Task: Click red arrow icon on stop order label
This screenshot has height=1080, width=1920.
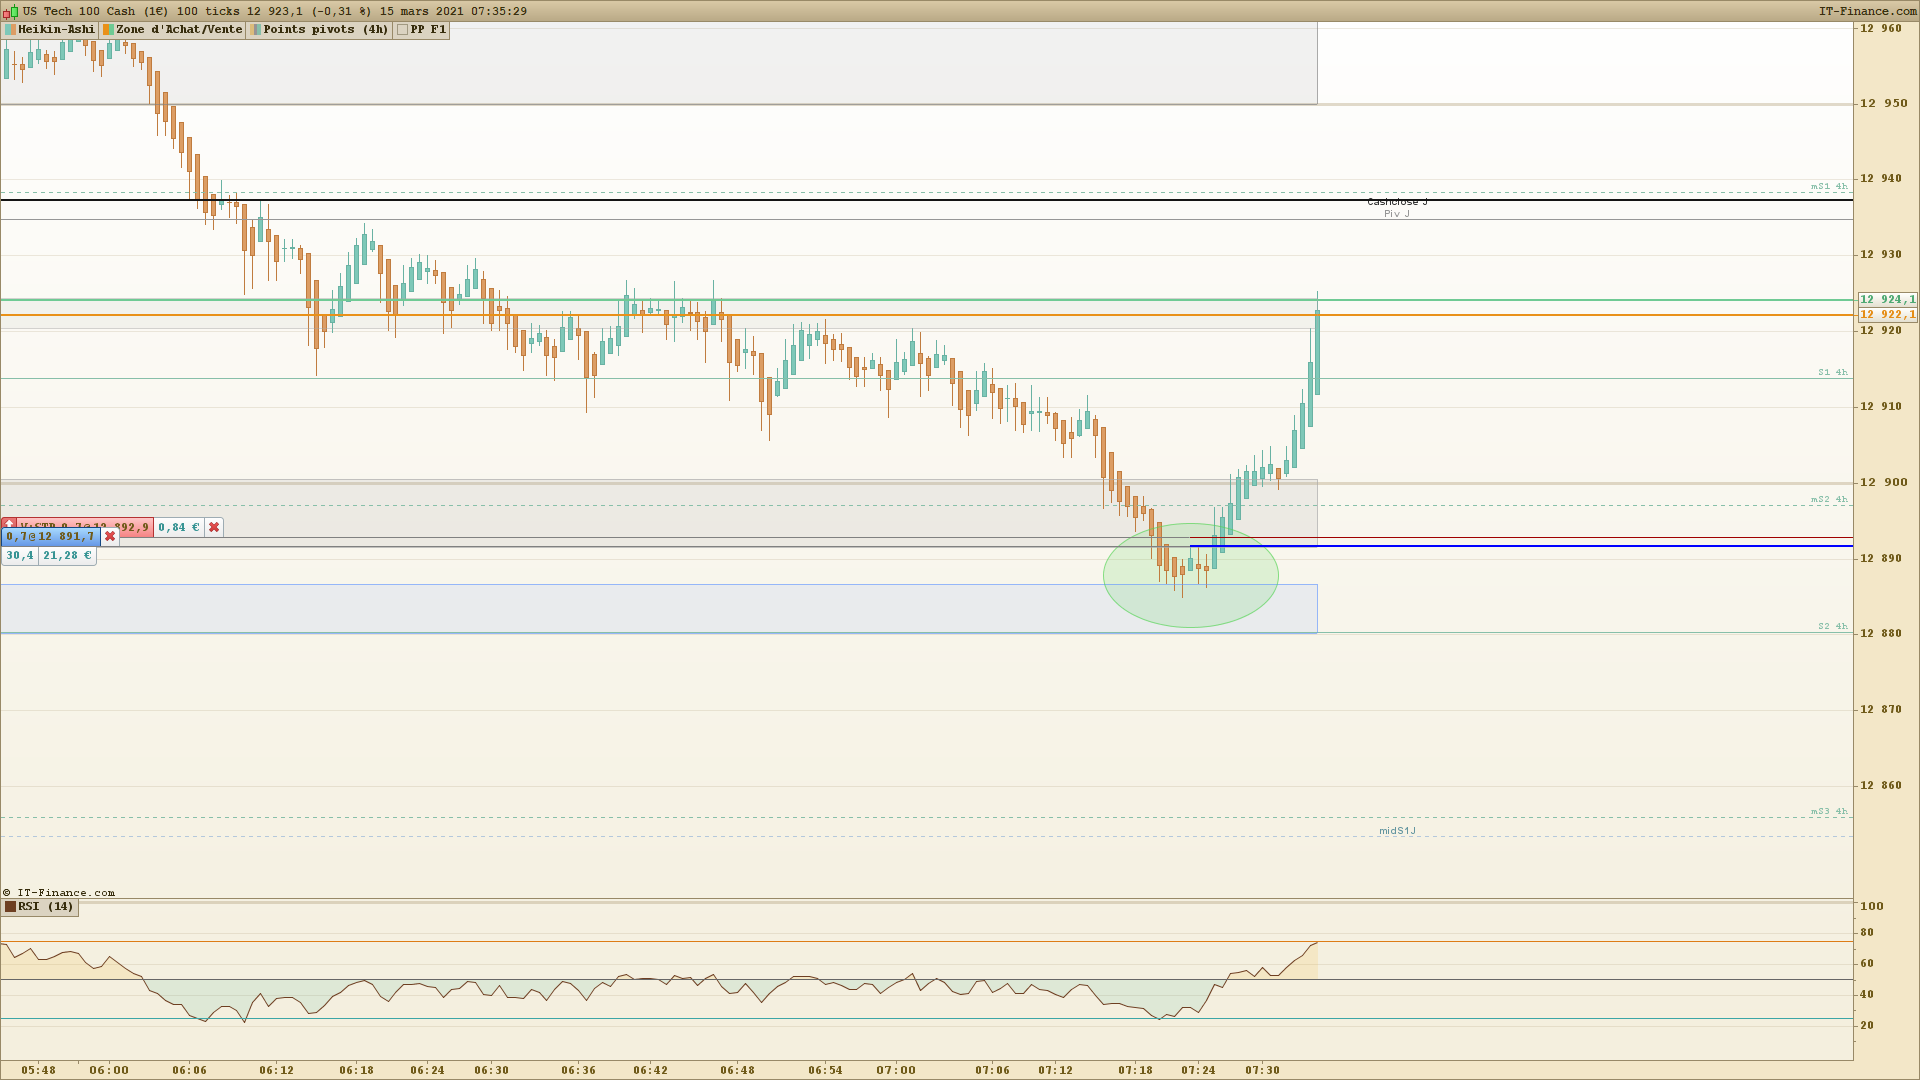Action: click(9, 523)
